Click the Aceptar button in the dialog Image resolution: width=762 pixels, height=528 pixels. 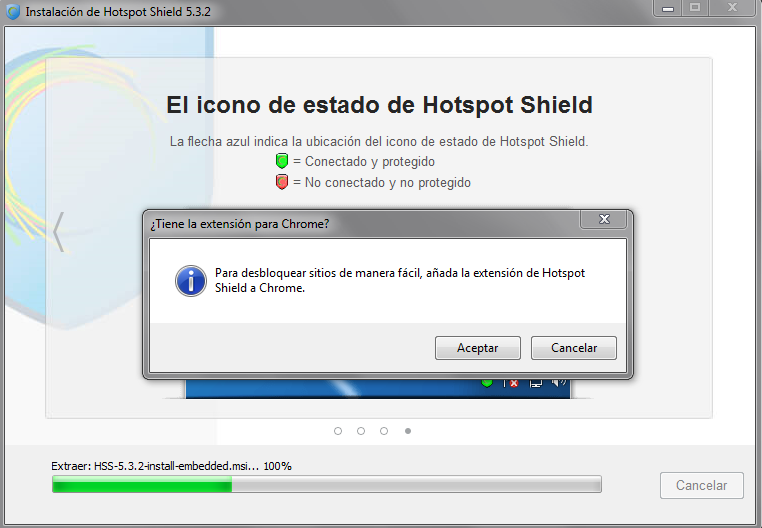coord(478,348)
